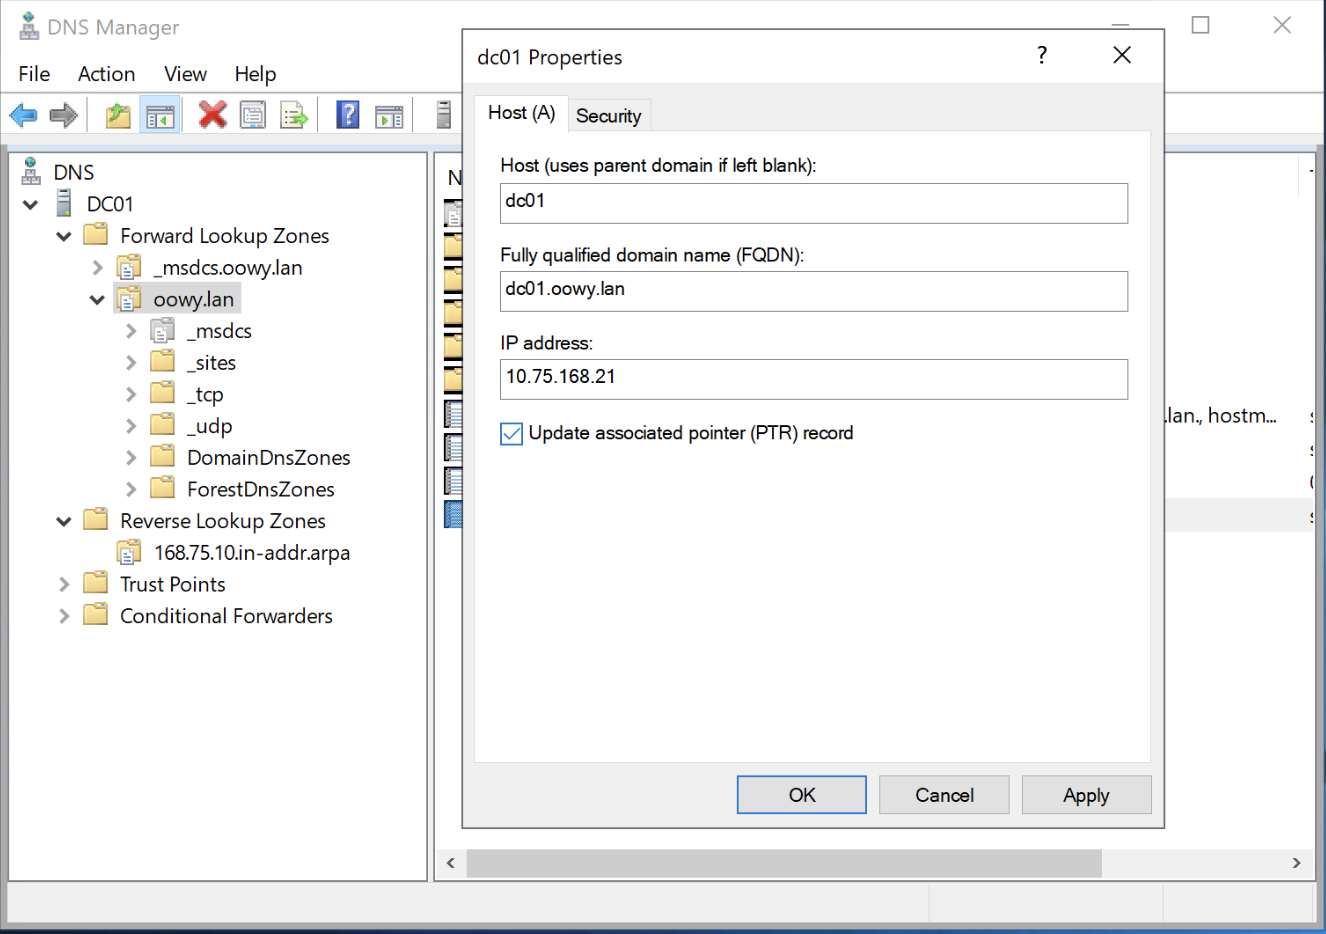The height and width of the screenshot is (934, 1326).
Task: Click the blue Back arrow in toolbar
Action: [x=23, y=116]
